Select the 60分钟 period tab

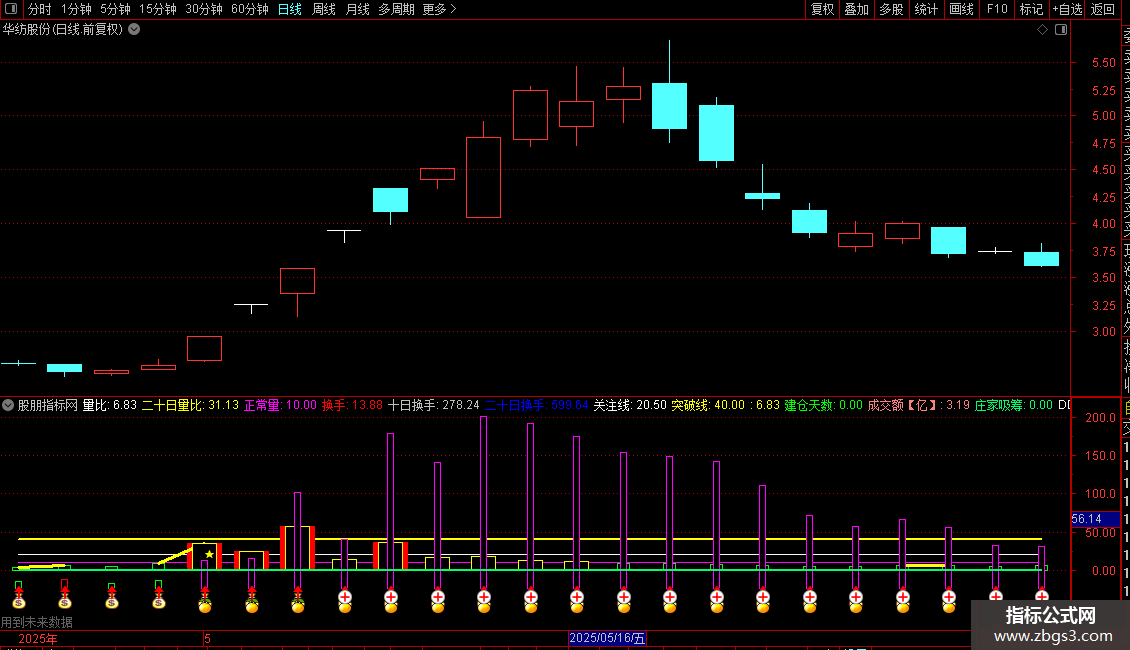click(250, 9)
